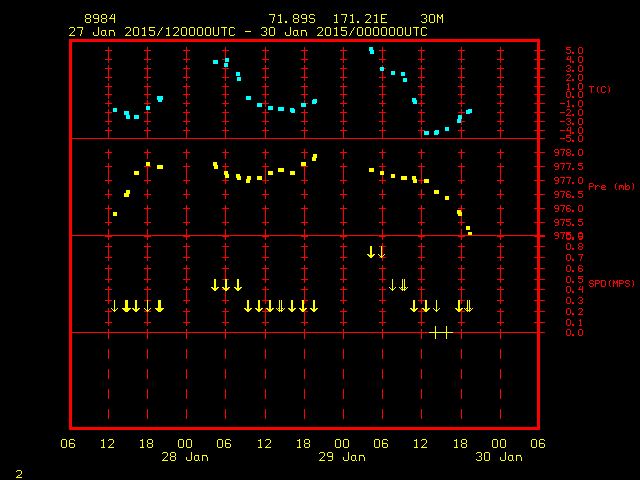Click the highest wind arrow near 0.7
Screen dimensions: 640x480
click(x=371, y=252)
